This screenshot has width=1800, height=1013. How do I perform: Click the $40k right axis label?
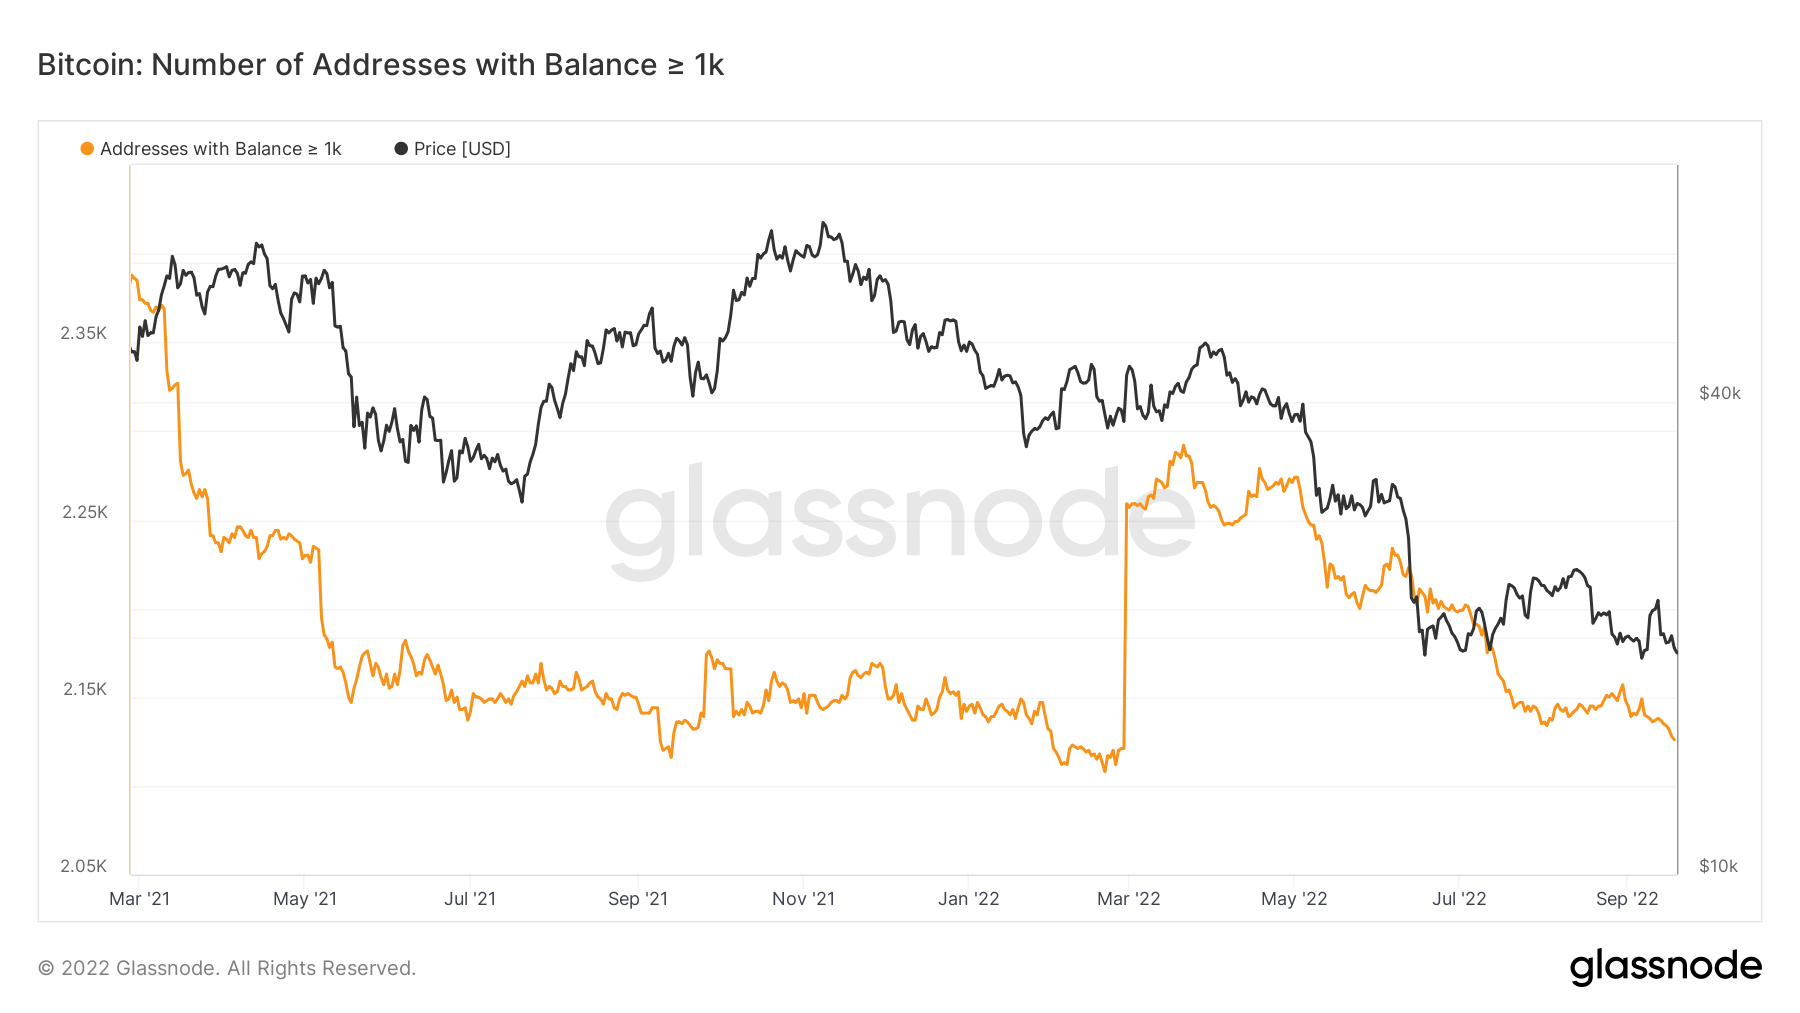(x=1720, y=393)
